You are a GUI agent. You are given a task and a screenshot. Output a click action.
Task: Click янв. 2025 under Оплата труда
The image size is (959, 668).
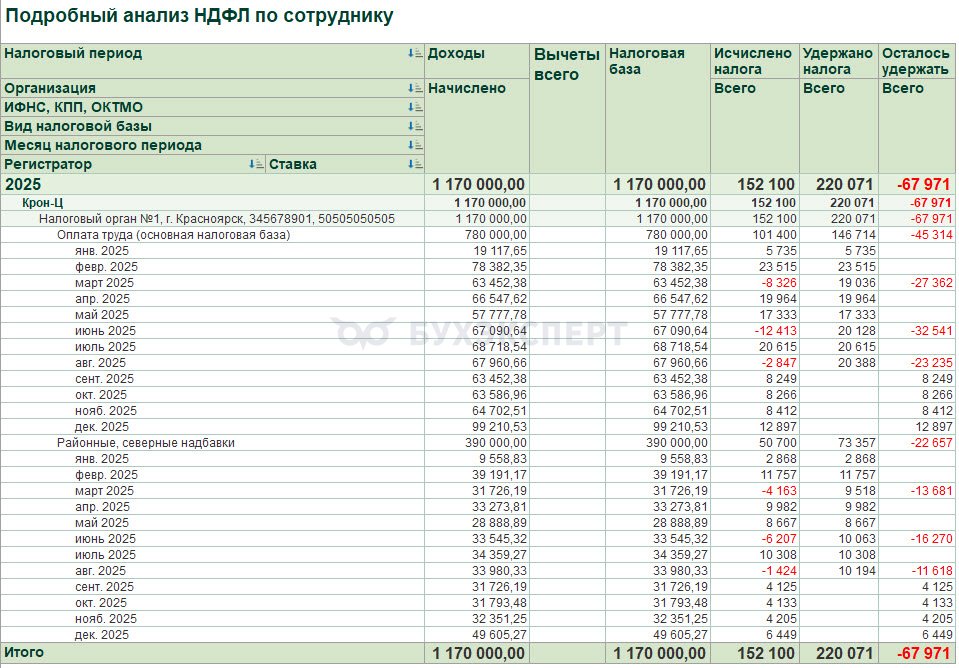(102, 251)
